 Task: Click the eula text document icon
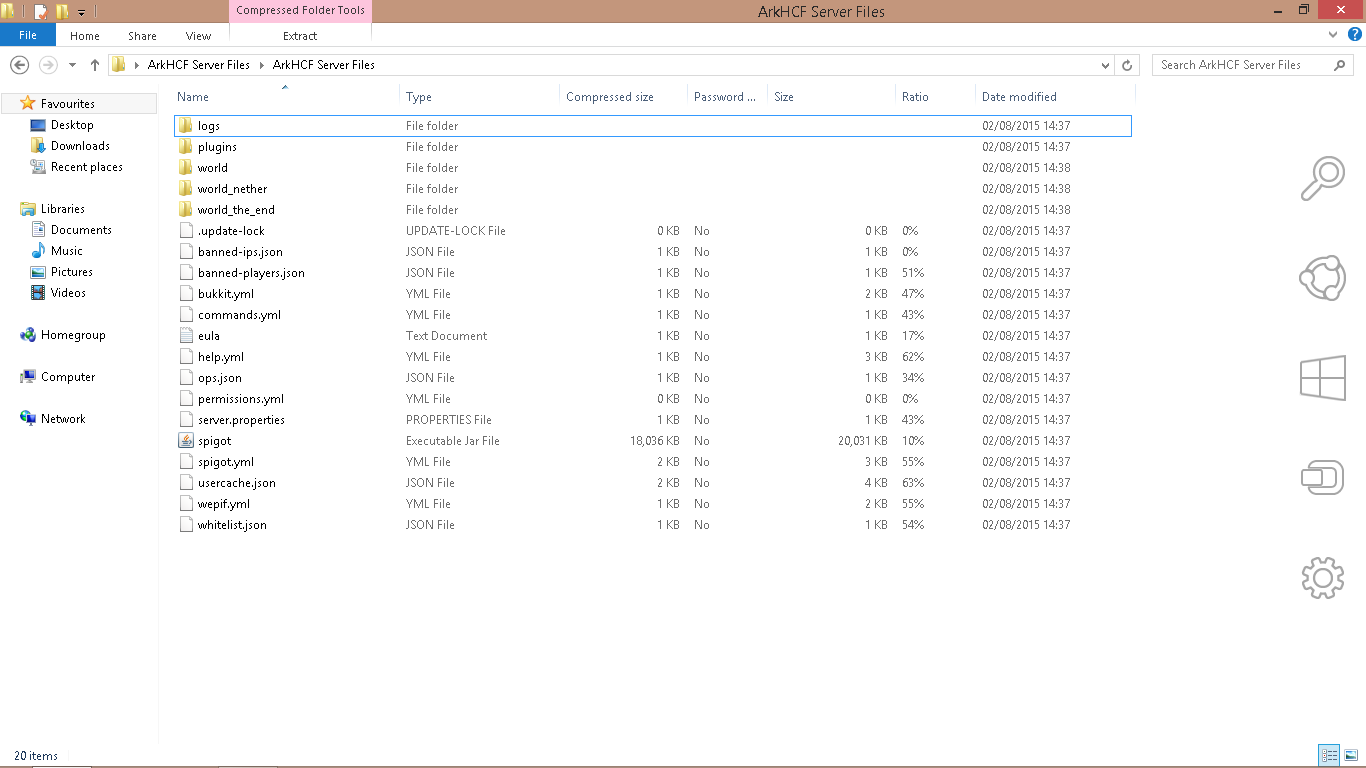185,336
